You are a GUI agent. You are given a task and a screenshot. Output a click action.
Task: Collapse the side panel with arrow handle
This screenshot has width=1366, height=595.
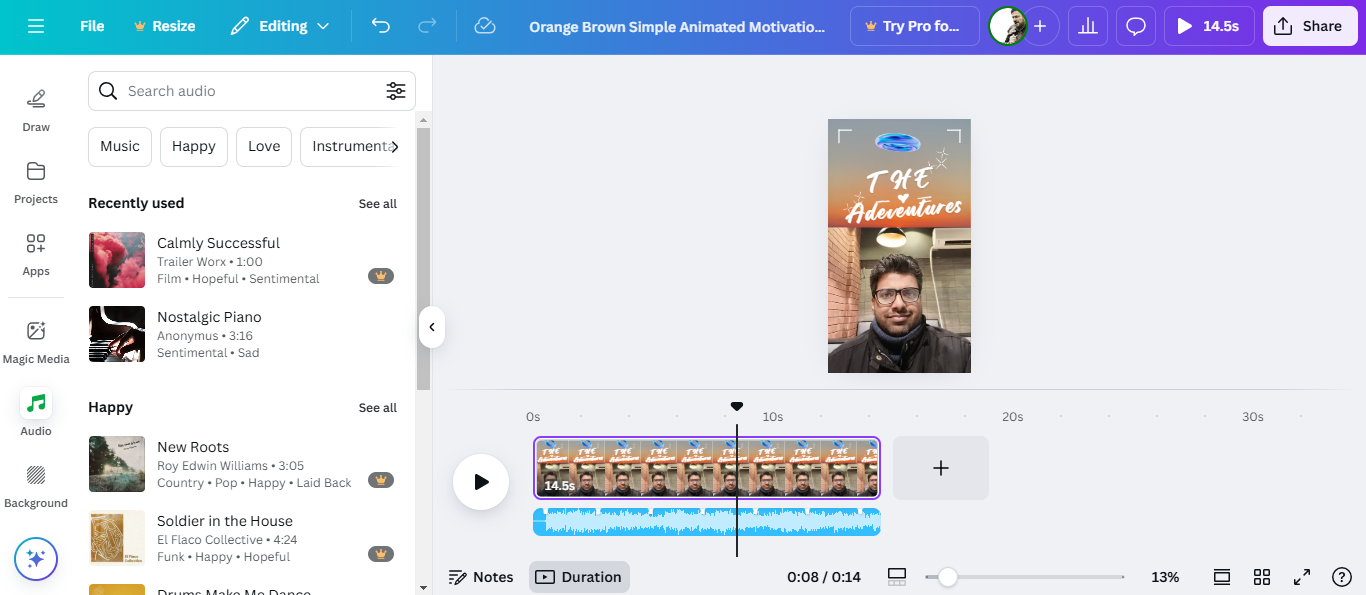(x=431, y=327)
